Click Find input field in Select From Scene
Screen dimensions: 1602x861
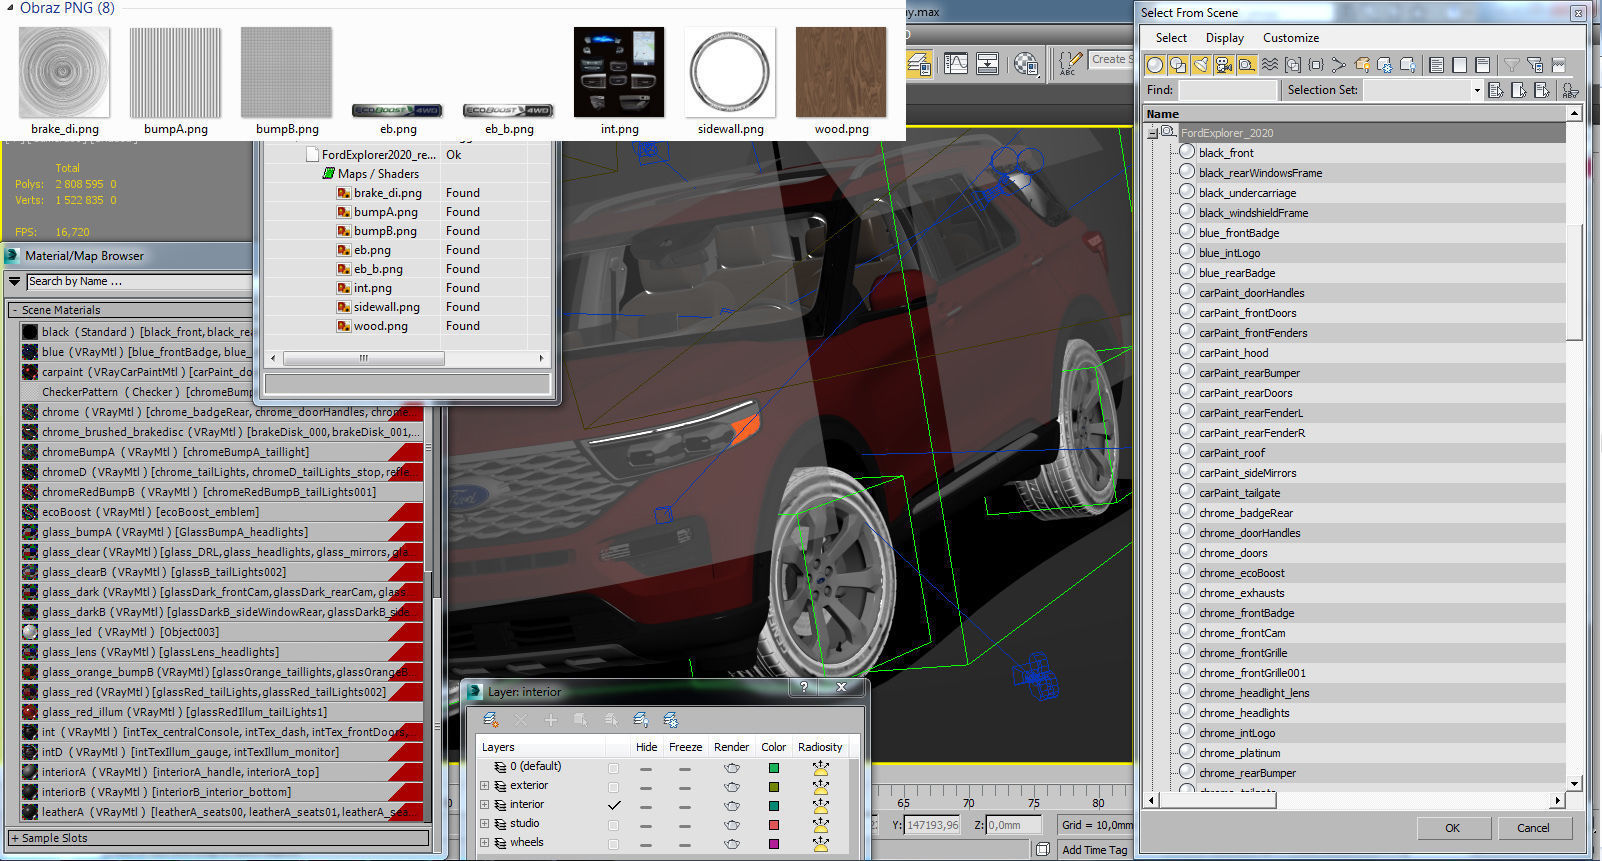tap(1228, 90)
